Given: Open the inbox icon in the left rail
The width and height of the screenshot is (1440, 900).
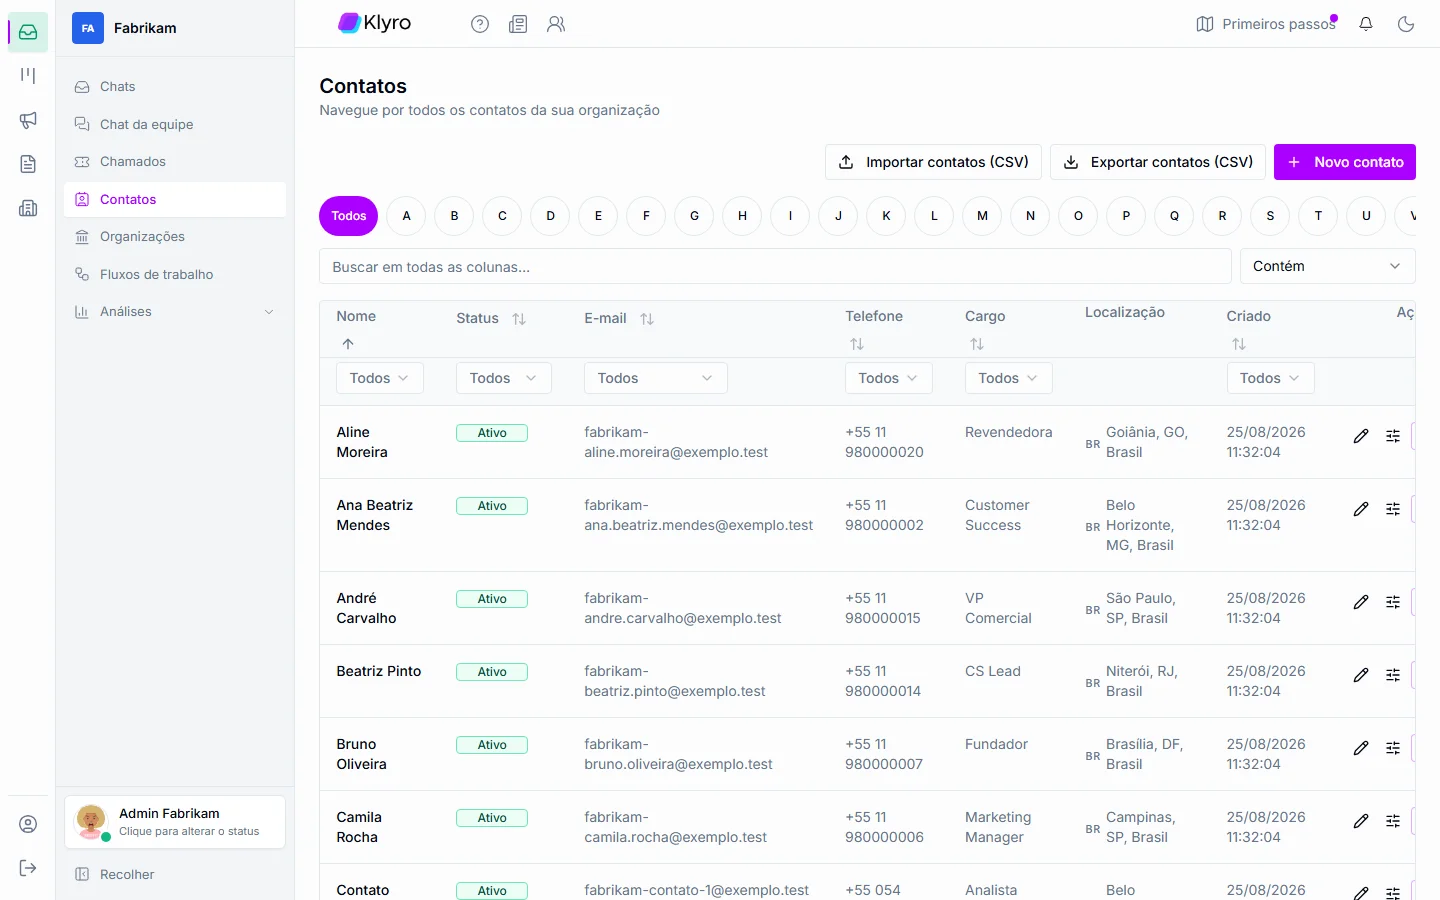Looking at the screenshot, I should pyautogui.click(x=28, y=32).
